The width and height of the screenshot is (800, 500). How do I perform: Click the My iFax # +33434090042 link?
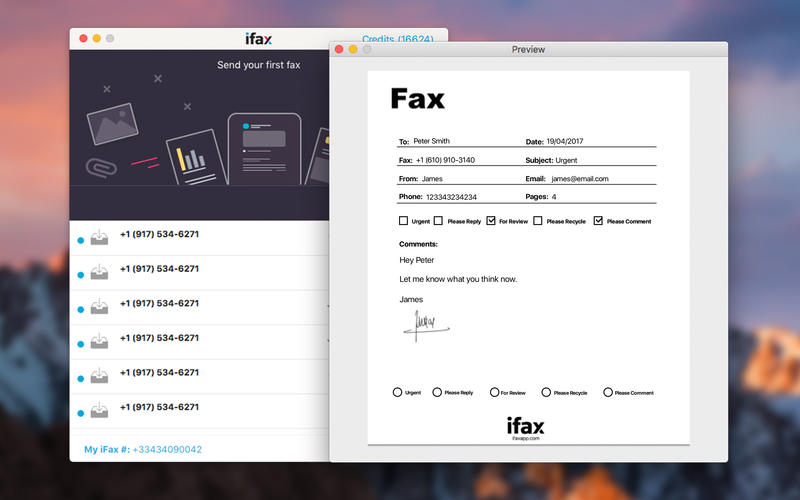143,449
